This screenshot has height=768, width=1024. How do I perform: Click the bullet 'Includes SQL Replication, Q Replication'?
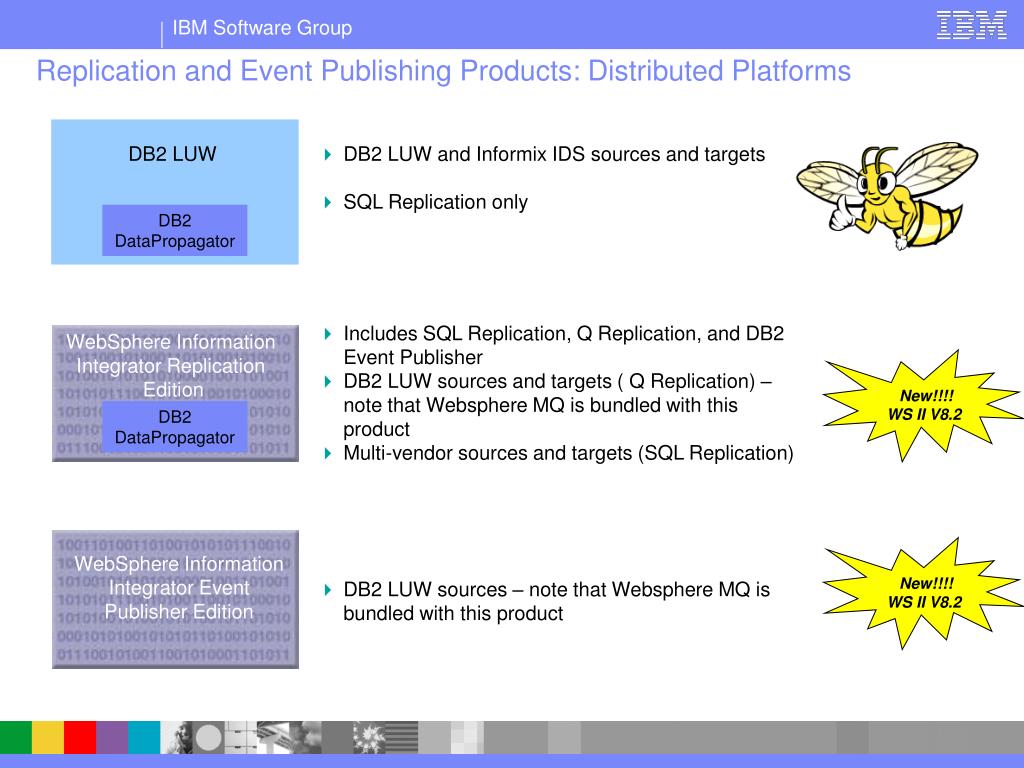pyautogui.click(x=563, y=345)
